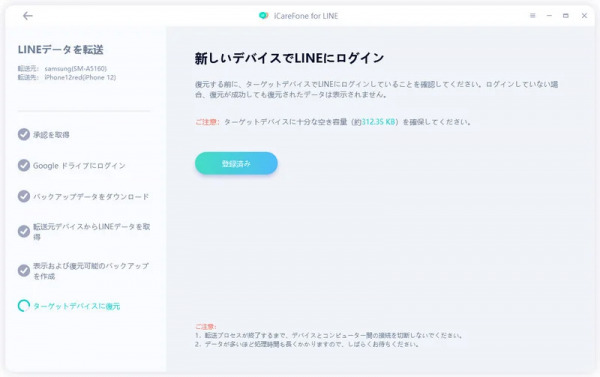This screenshot has width=600, height=377.
Task: Close the iCareFone for LINE window
Action: (584, 16)
